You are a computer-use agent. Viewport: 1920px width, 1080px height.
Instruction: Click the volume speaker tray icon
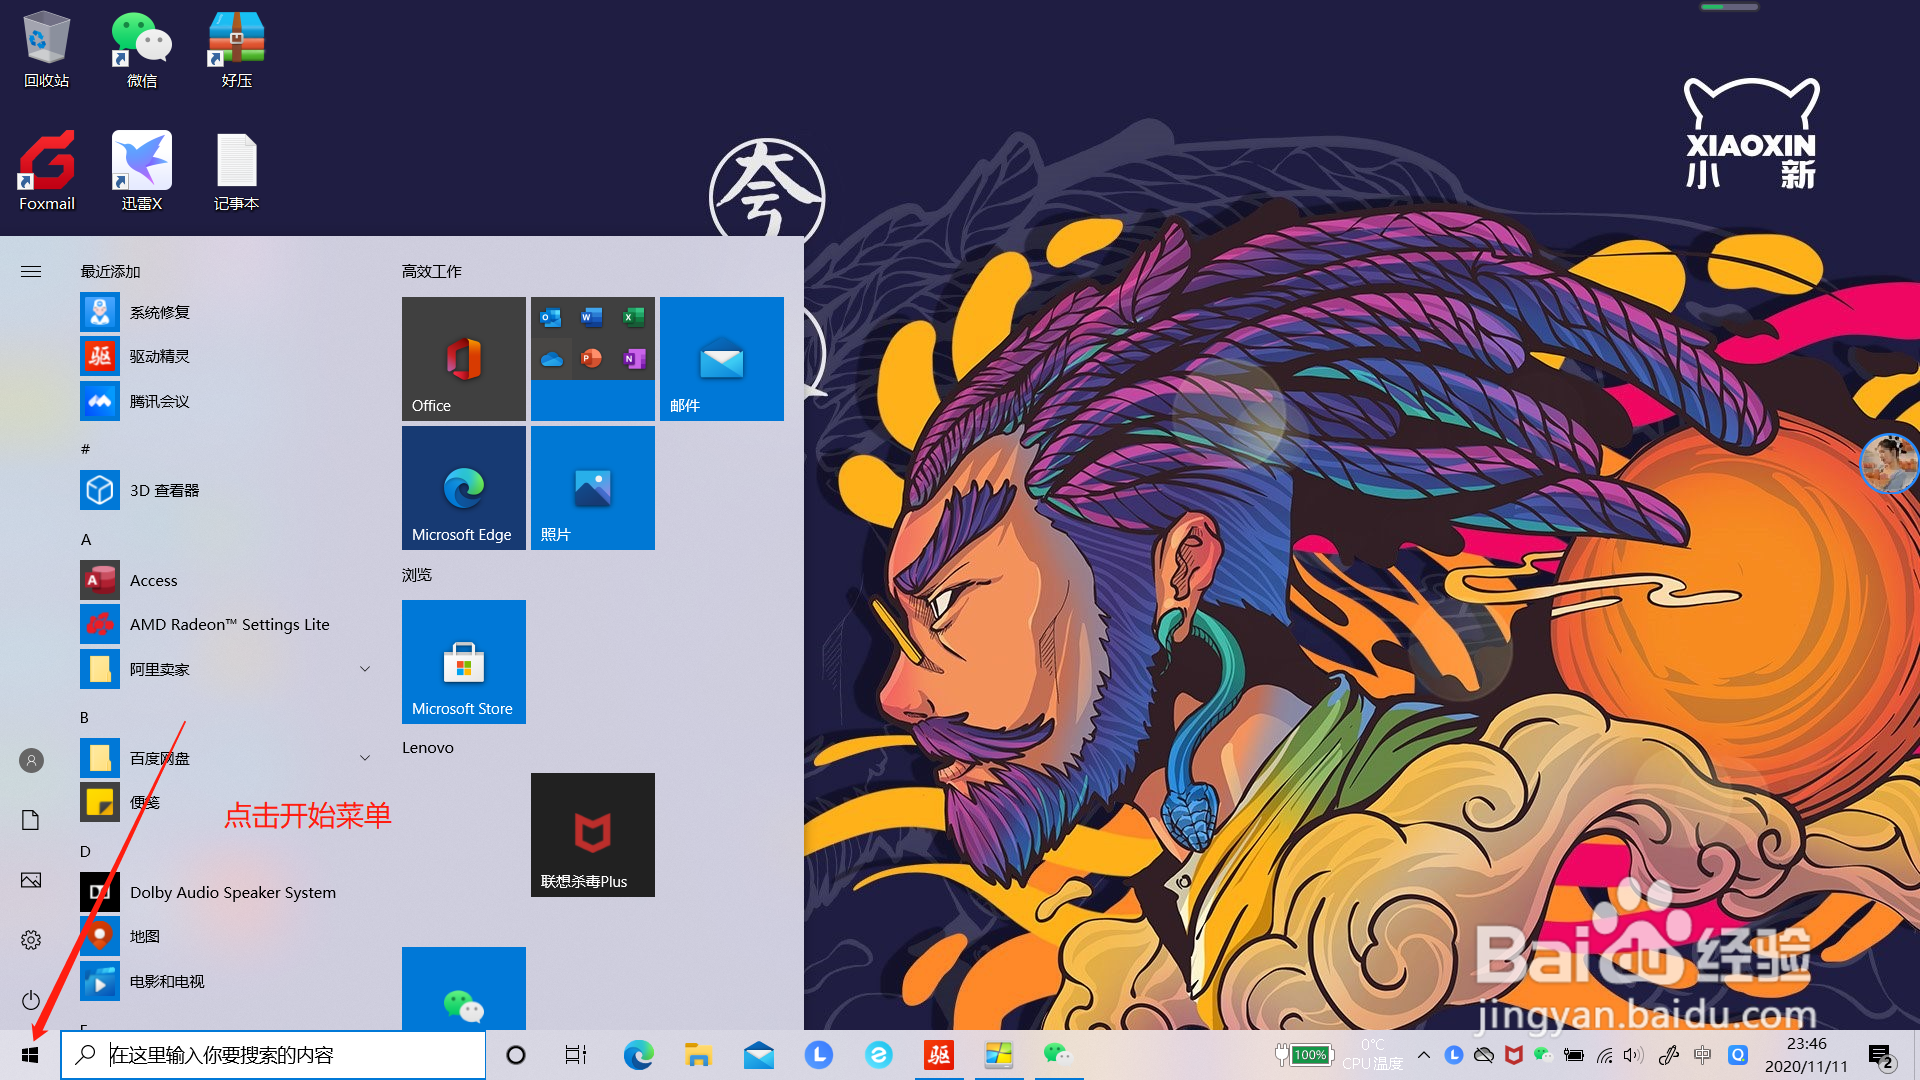(1633, 1055)
